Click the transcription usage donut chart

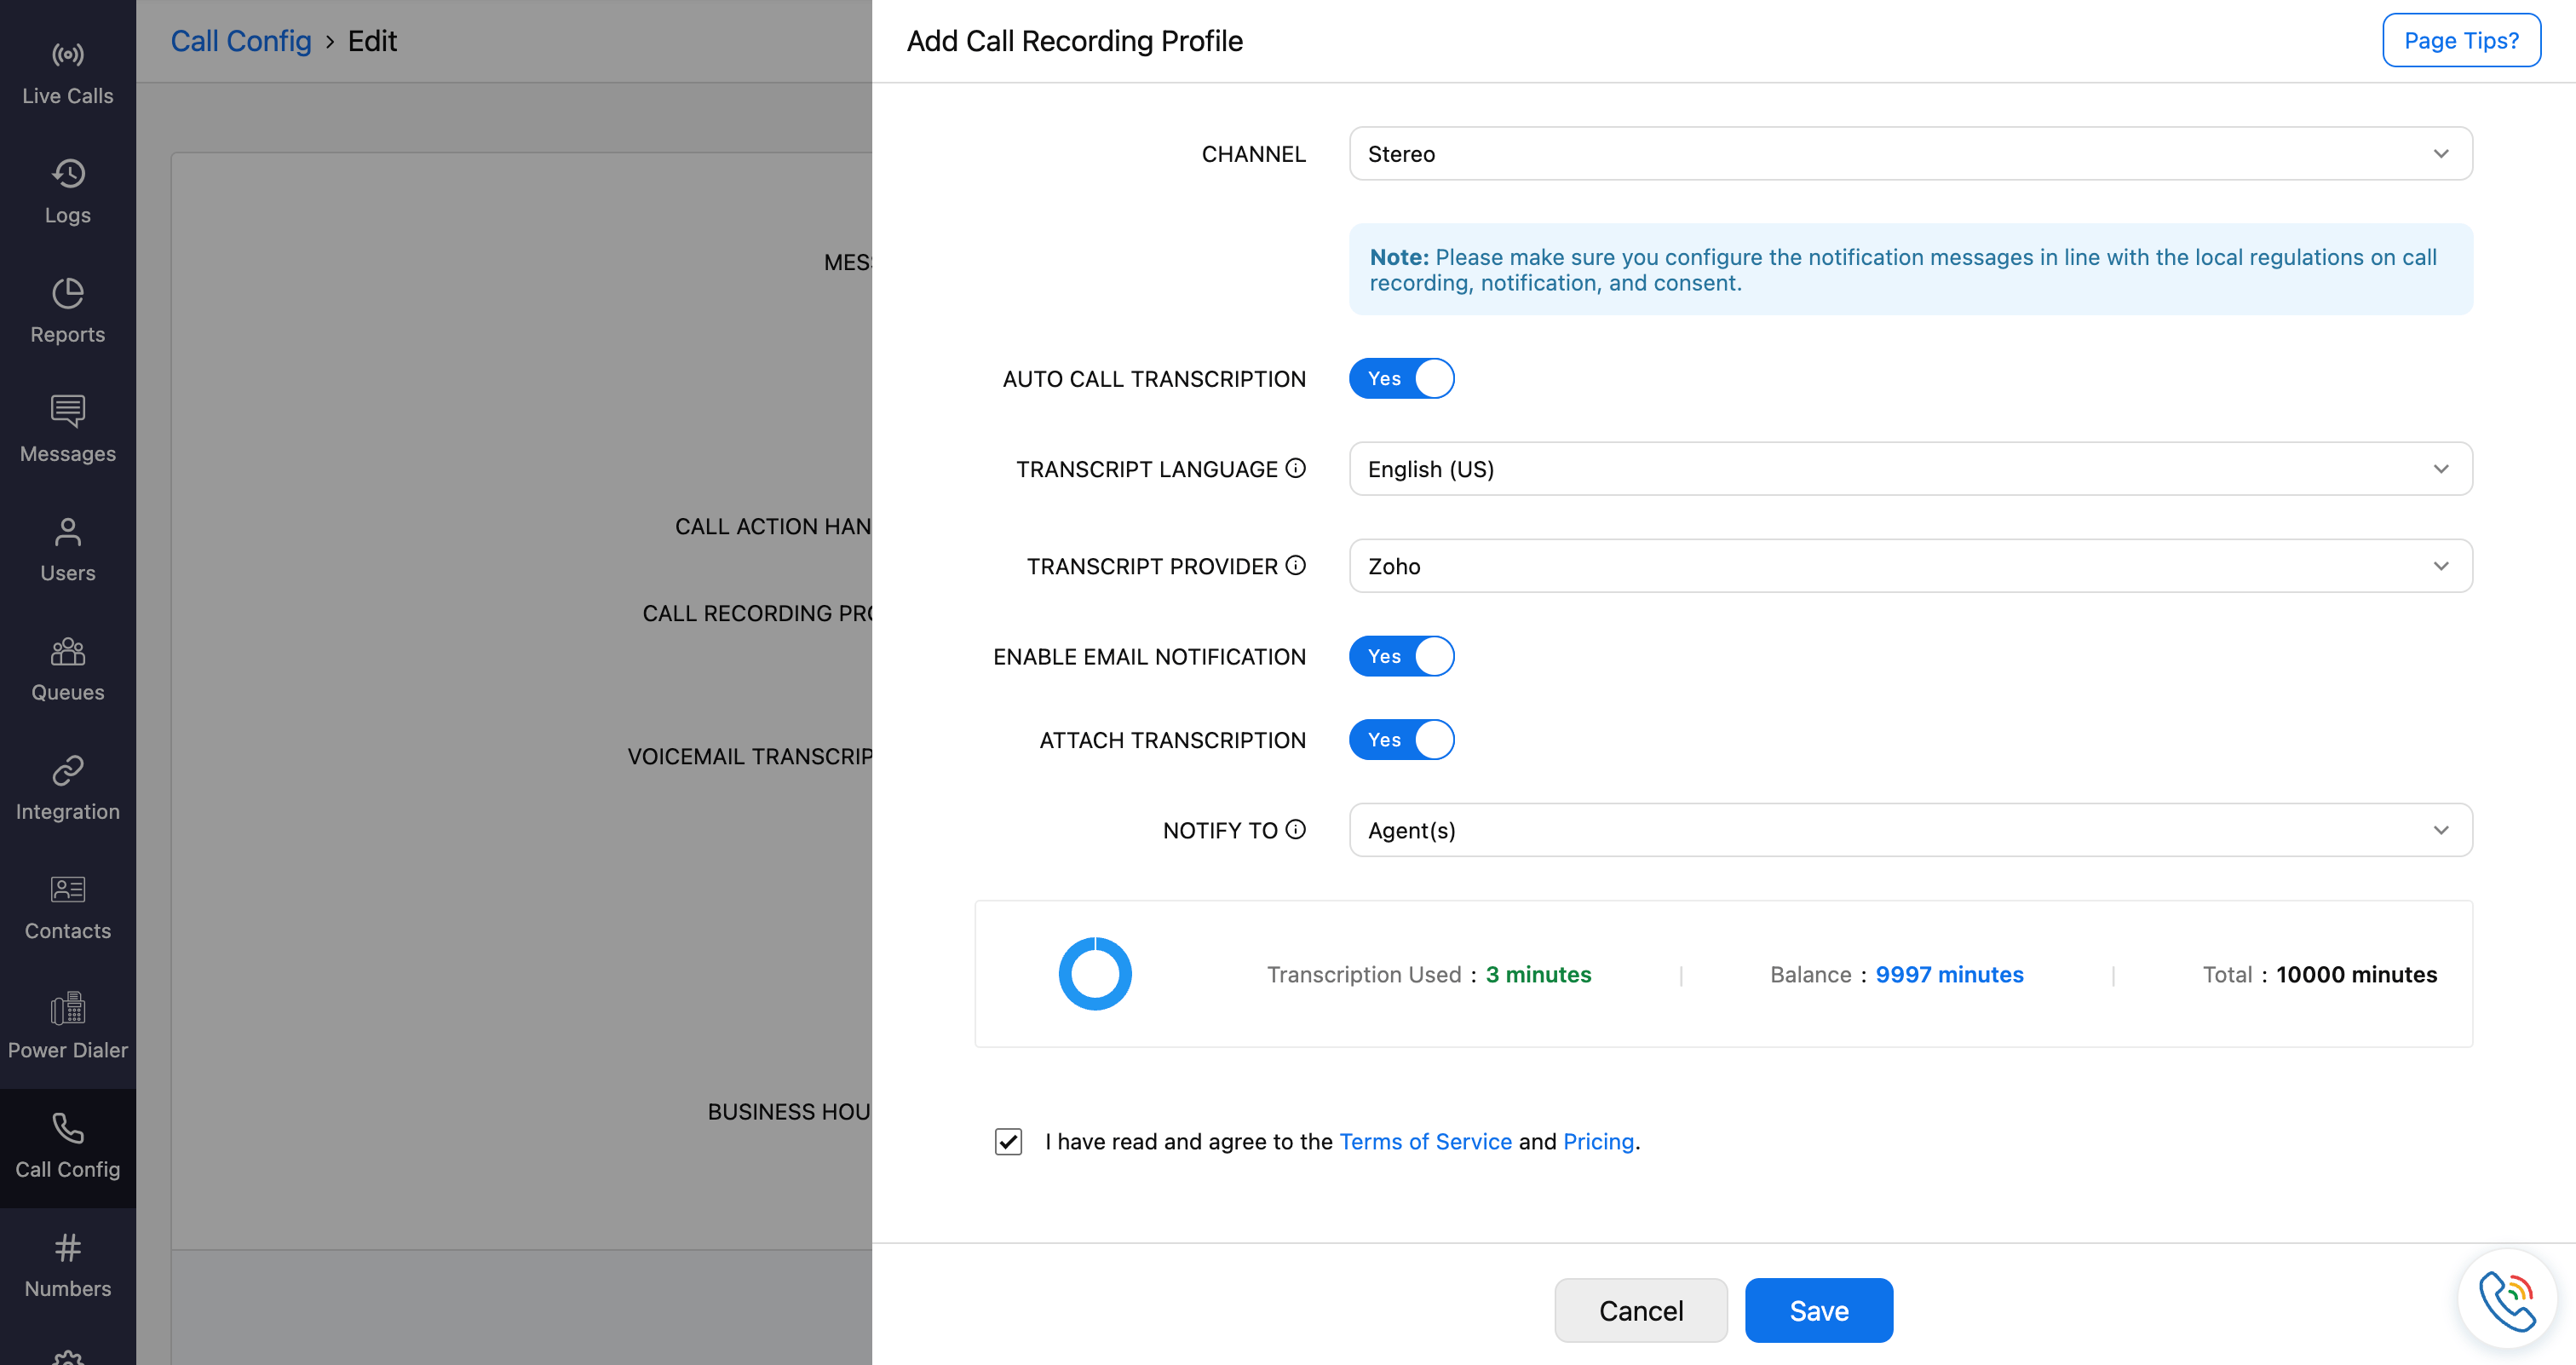(x=1095, y=974)
